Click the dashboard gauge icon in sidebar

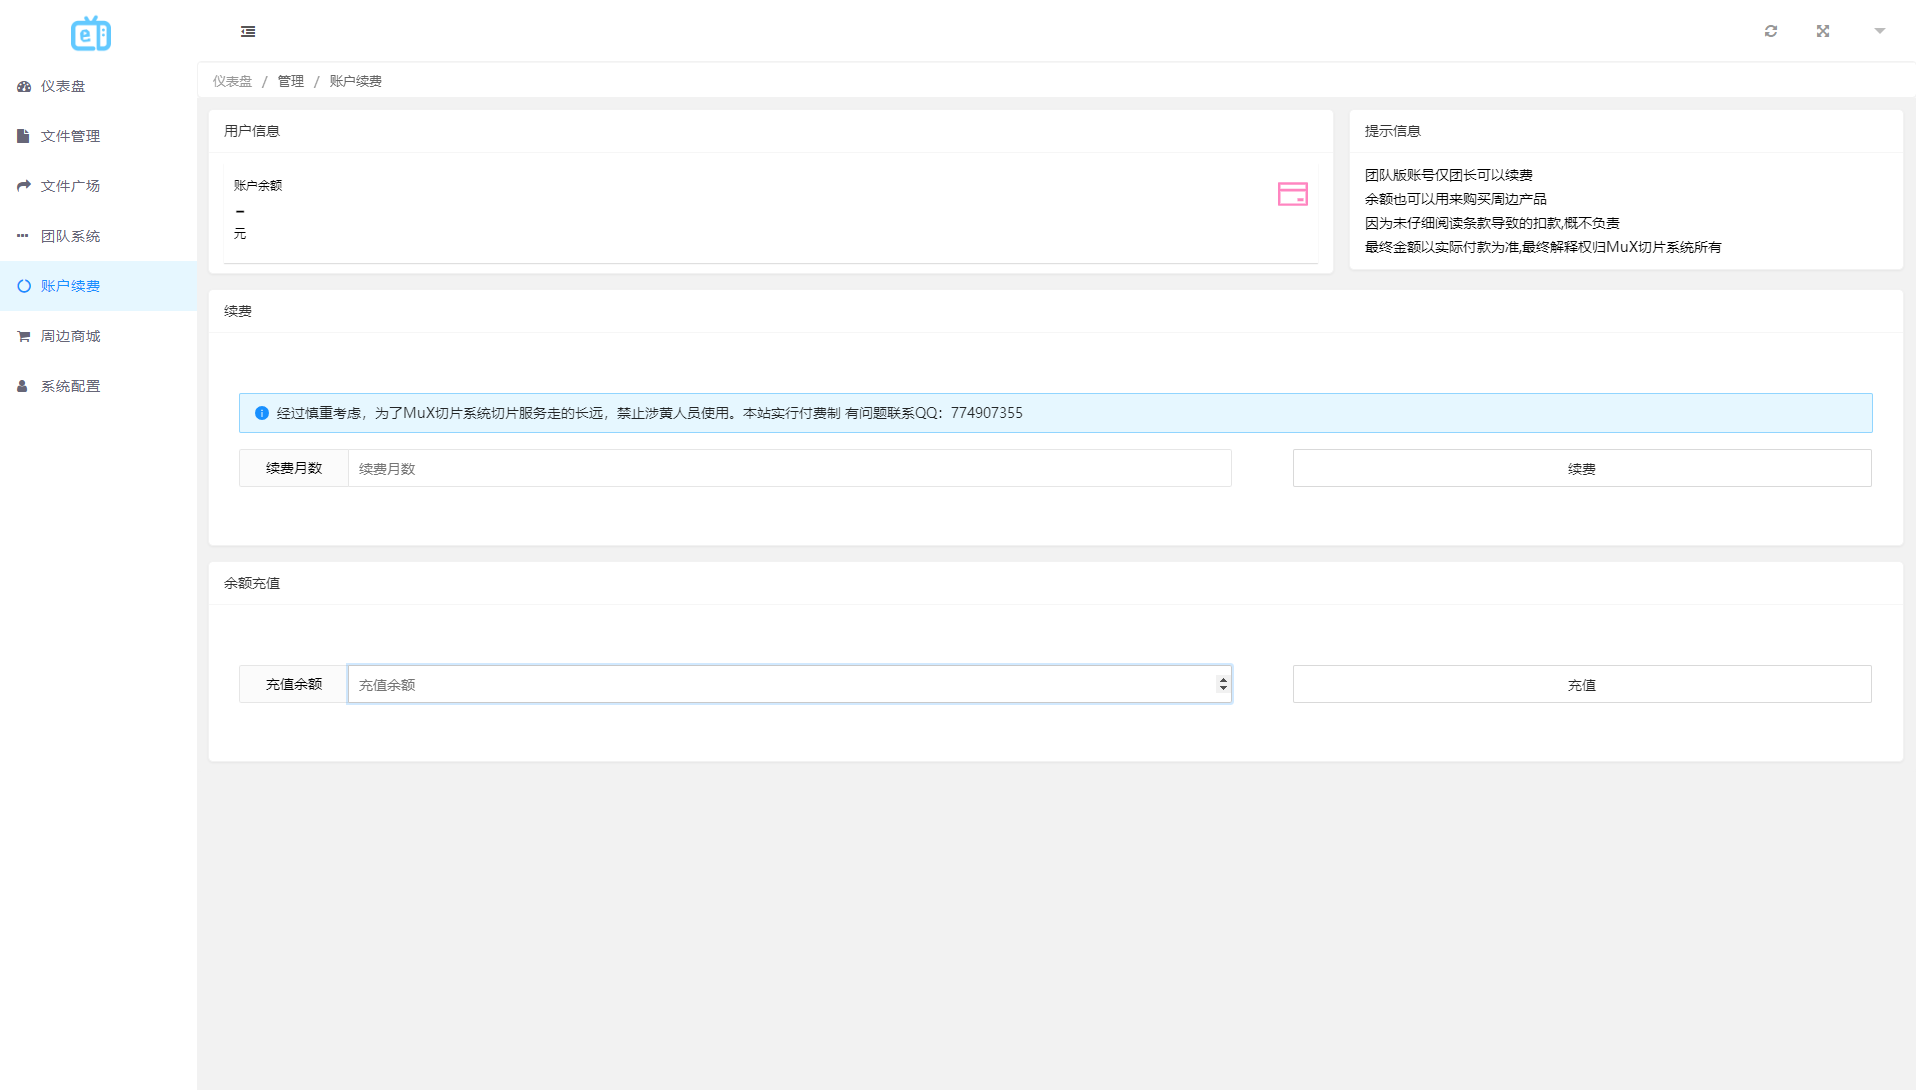[x=24, y=87]
